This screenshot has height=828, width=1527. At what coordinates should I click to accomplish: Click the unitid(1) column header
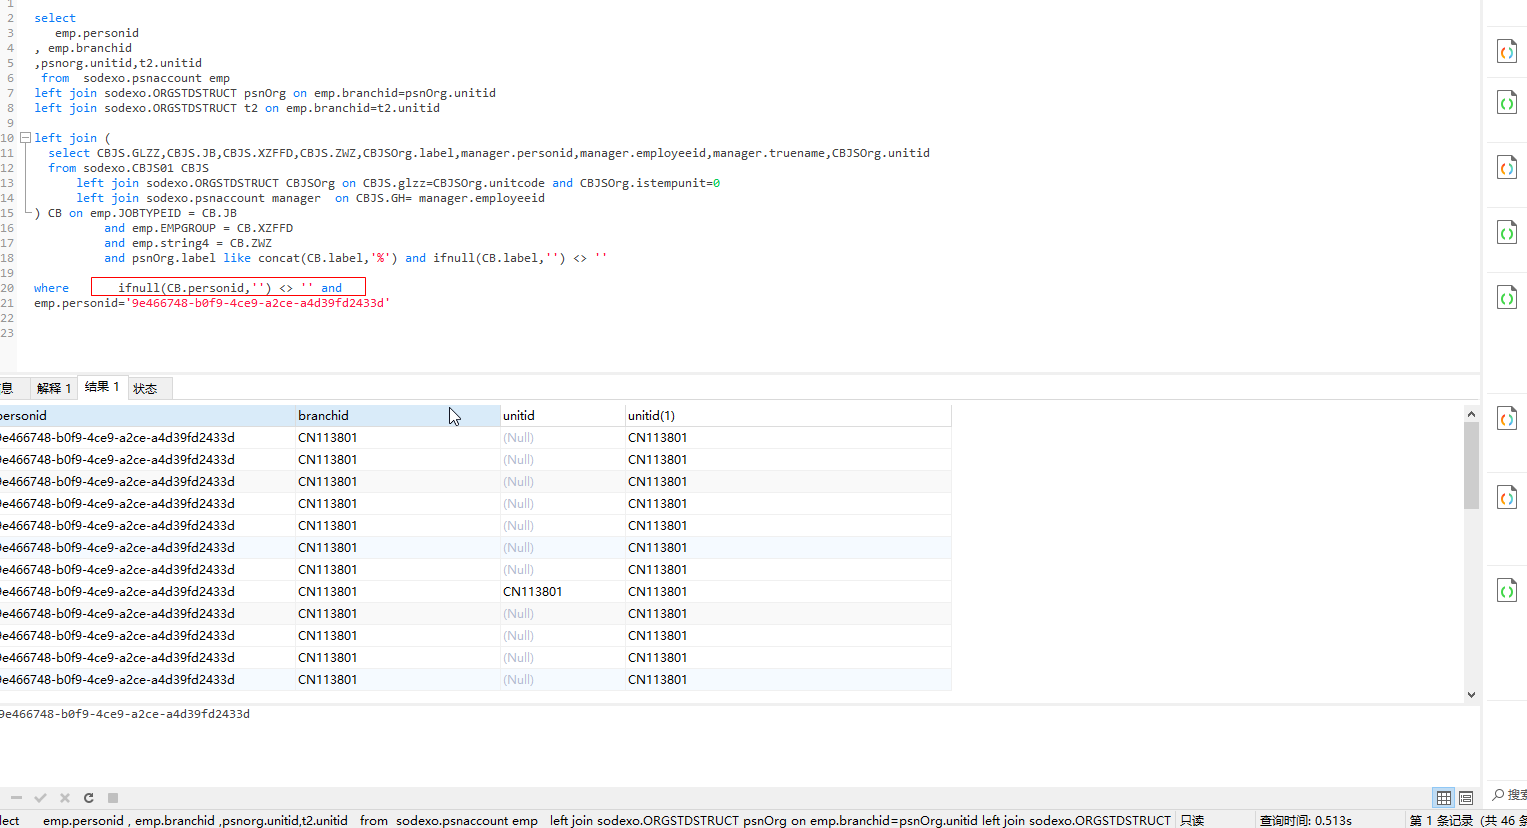click(x=651, y=415)
